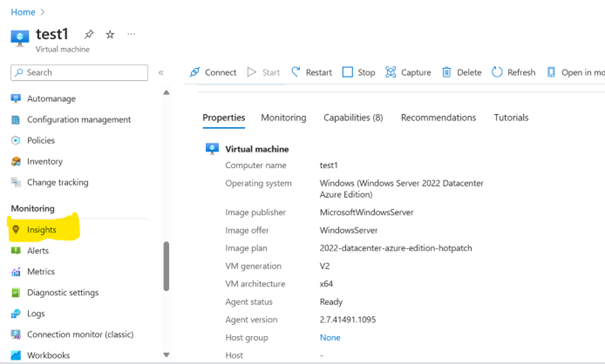Open Policies icon in the sidebar

pyautogui.click(x=16, y=141)
